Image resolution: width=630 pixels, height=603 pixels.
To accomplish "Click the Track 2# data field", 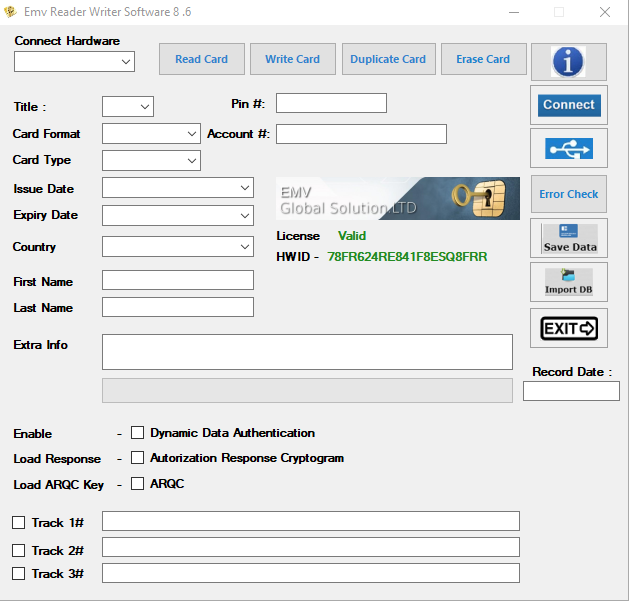I will (x=311, y=547).
